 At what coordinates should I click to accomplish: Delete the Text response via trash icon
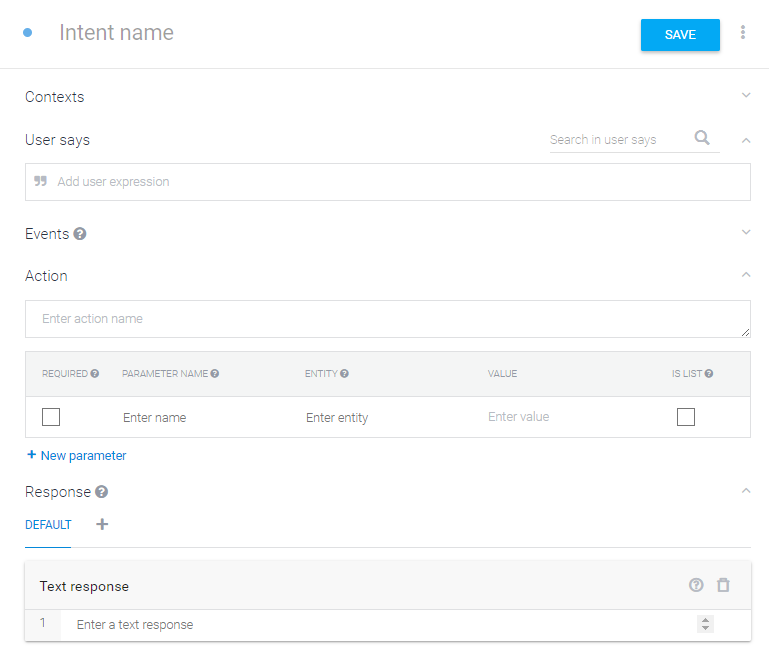(723, 585)
